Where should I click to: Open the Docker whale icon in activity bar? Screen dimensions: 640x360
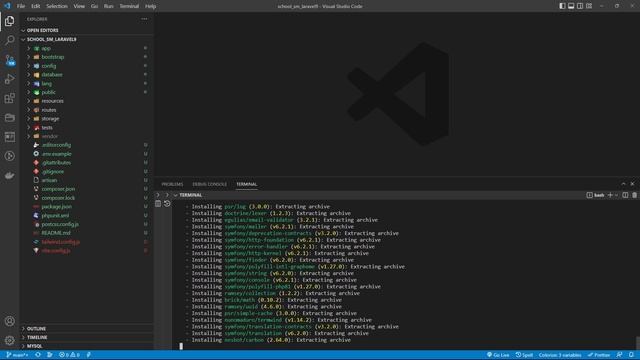click(x=9, y=176)
